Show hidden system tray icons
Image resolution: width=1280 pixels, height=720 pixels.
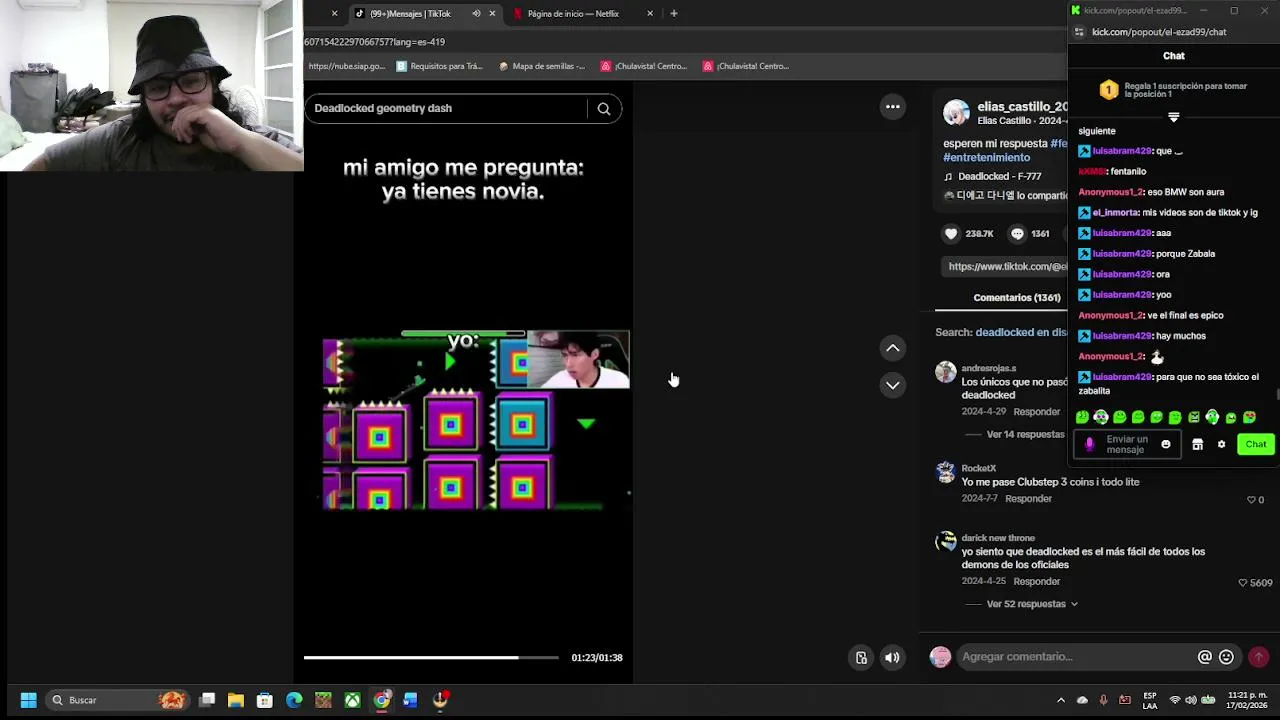tap(1061, 700)
